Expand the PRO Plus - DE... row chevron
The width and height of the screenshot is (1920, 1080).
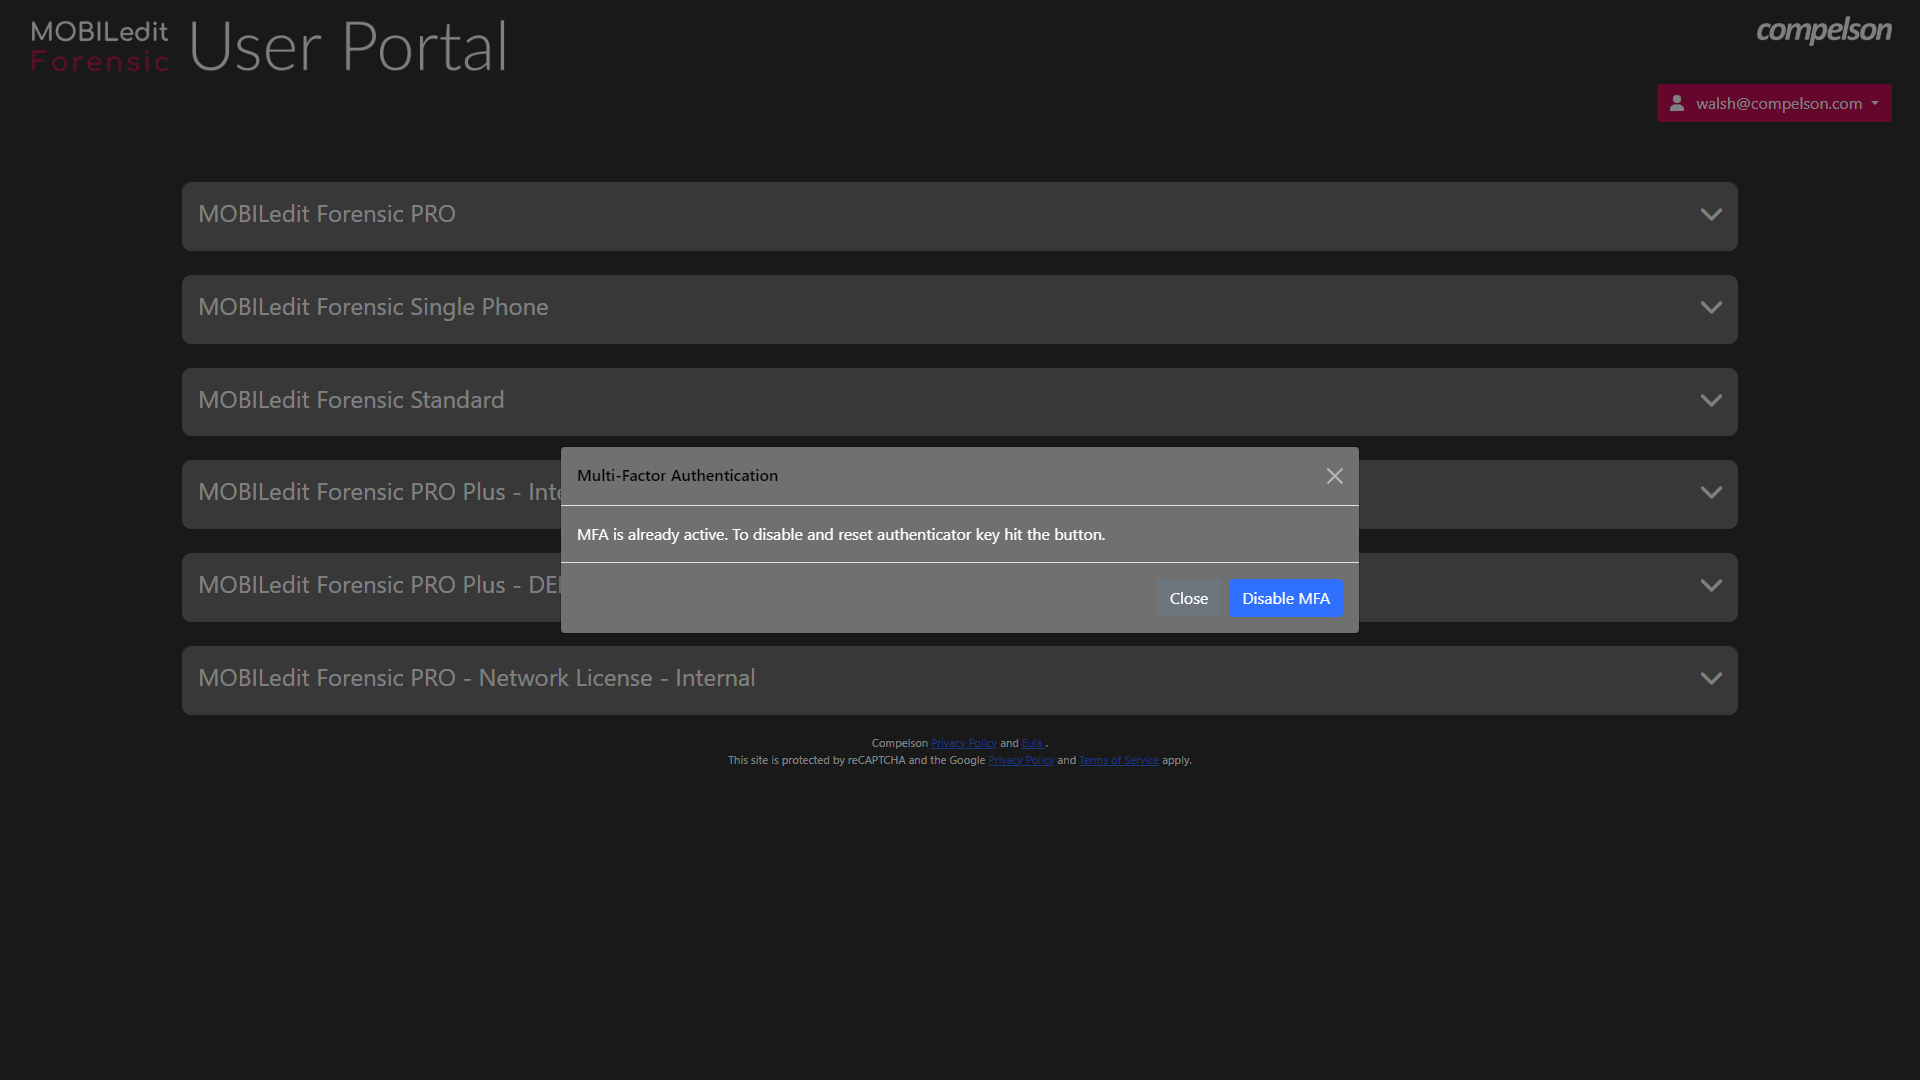[1711, 586]
